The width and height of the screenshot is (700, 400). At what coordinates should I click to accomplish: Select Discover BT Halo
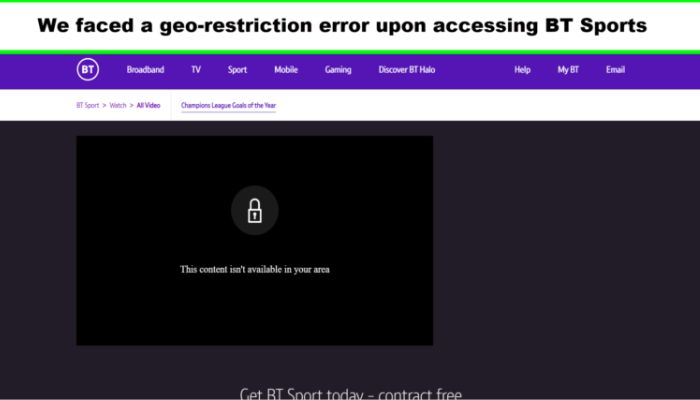coord(407,70)
